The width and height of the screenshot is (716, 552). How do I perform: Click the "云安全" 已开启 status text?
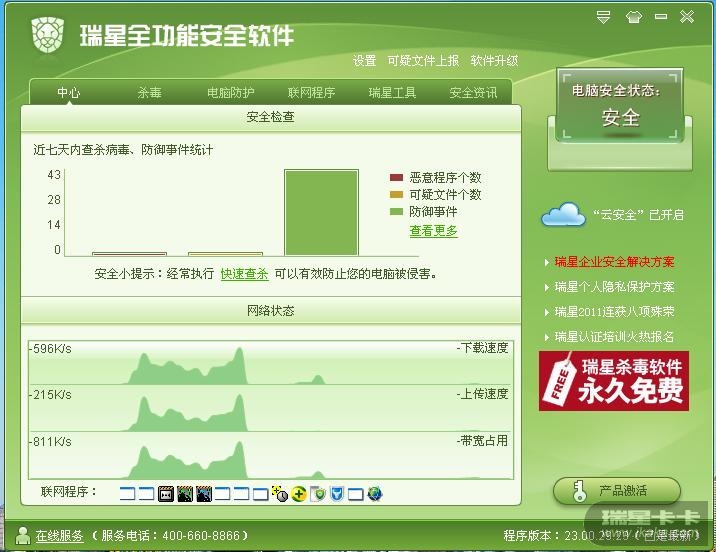(638, 215)
